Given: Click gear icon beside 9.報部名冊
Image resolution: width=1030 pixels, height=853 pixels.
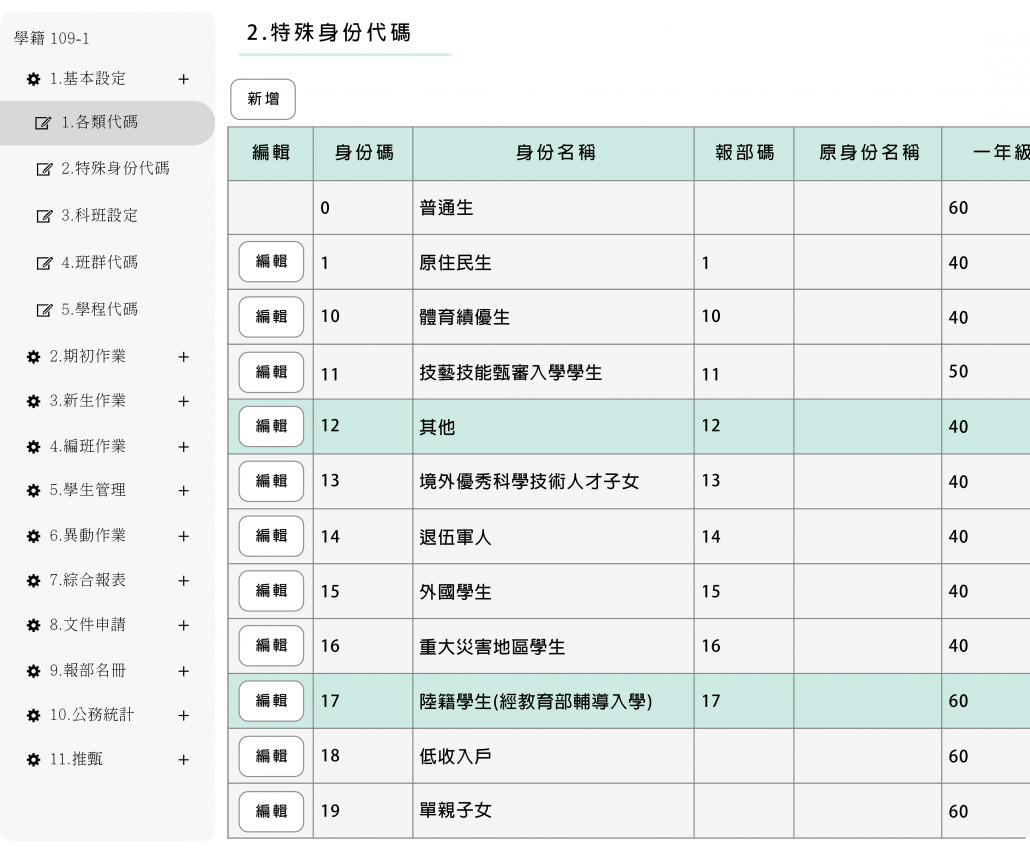Looking at the screenshot, I should click(34, 671).
